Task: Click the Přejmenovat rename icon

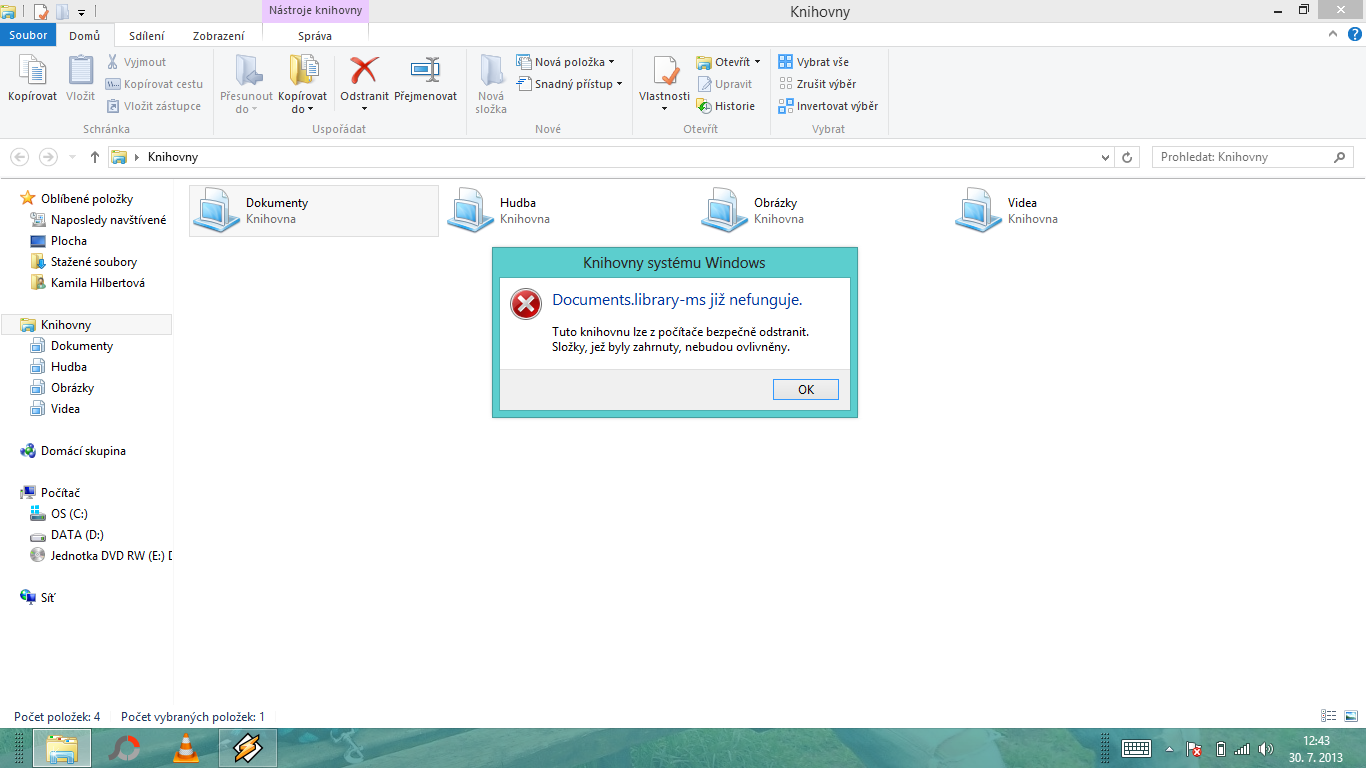Action: (426, 70)
